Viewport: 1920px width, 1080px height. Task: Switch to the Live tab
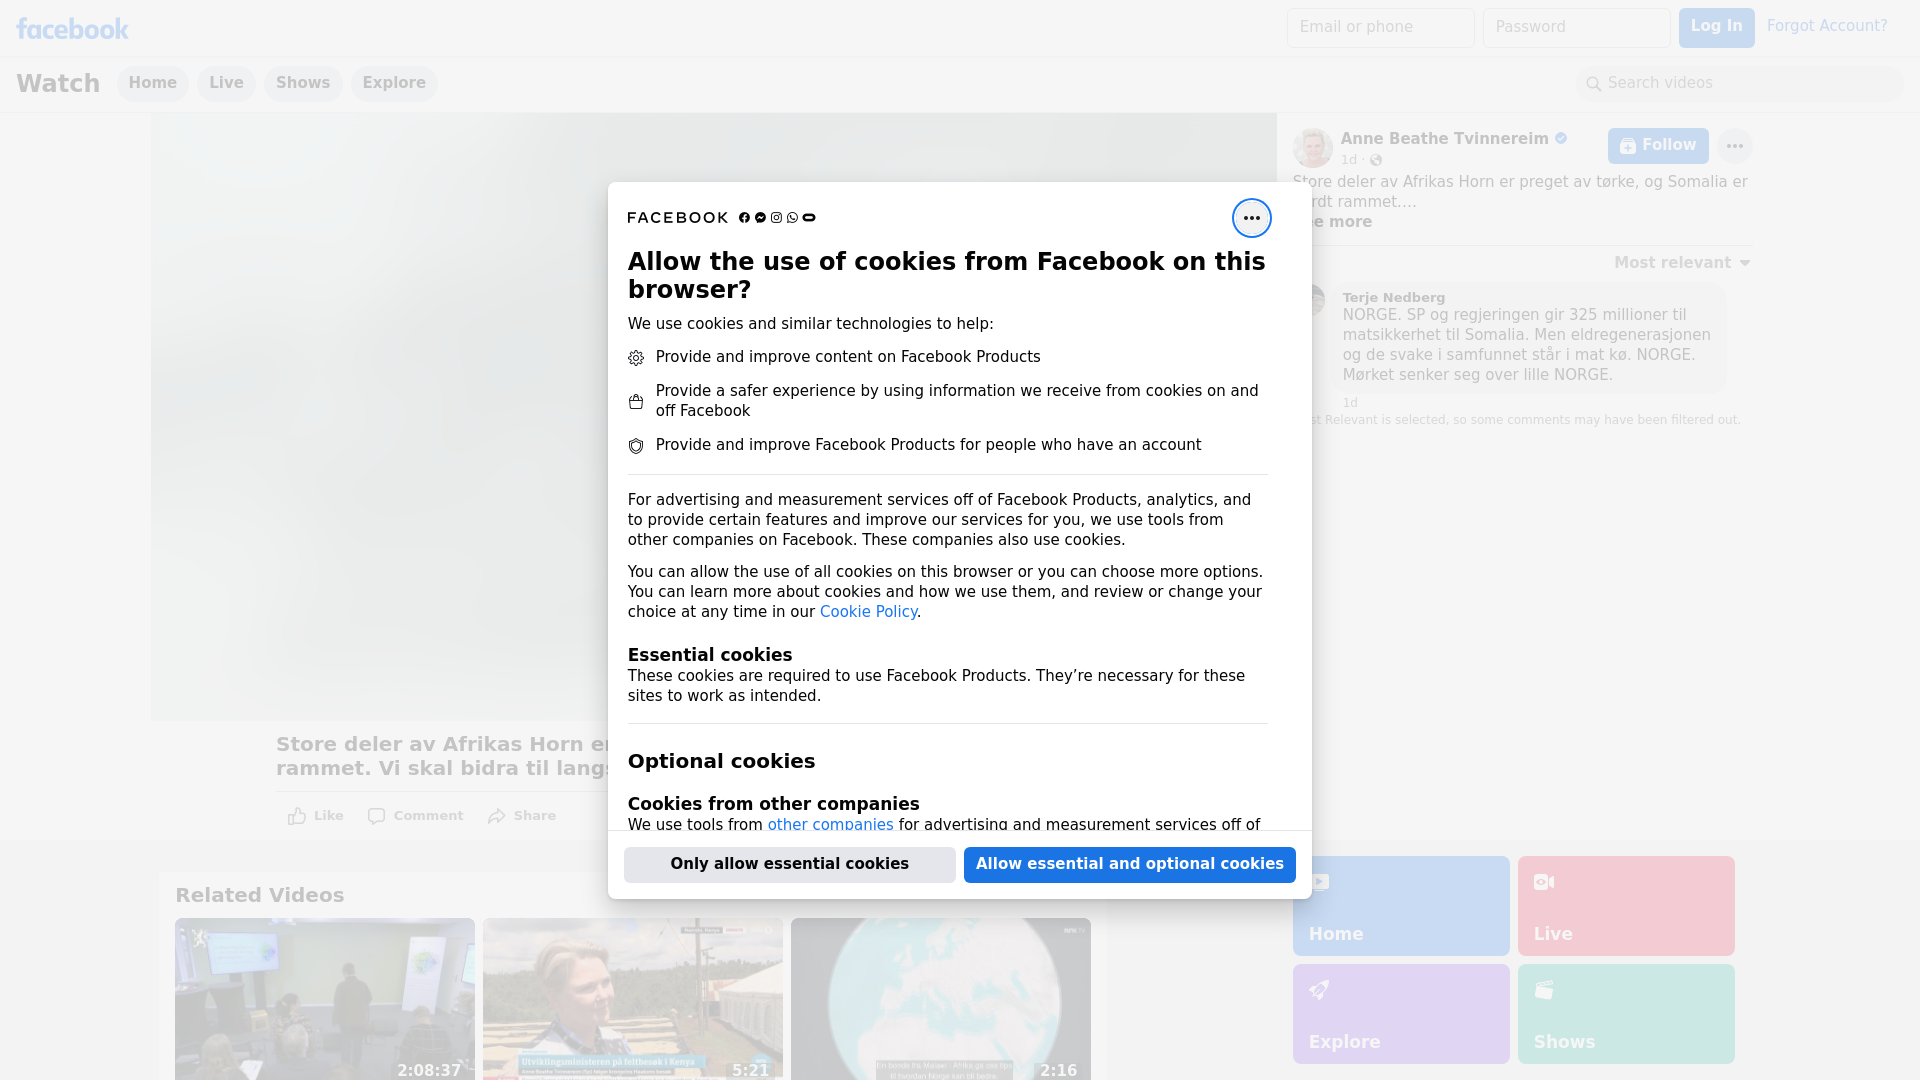point(226,84)
